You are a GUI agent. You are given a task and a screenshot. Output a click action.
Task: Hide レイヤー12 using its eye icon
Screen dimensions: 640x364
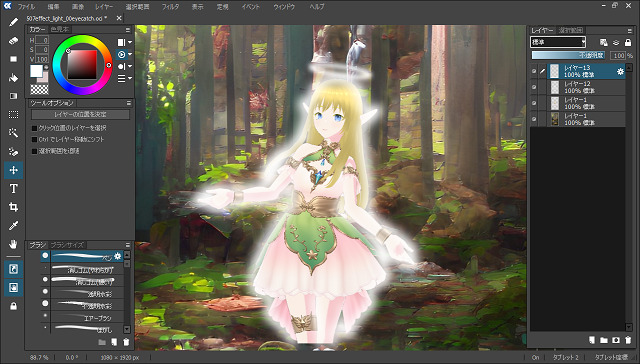tap(534, 87)
